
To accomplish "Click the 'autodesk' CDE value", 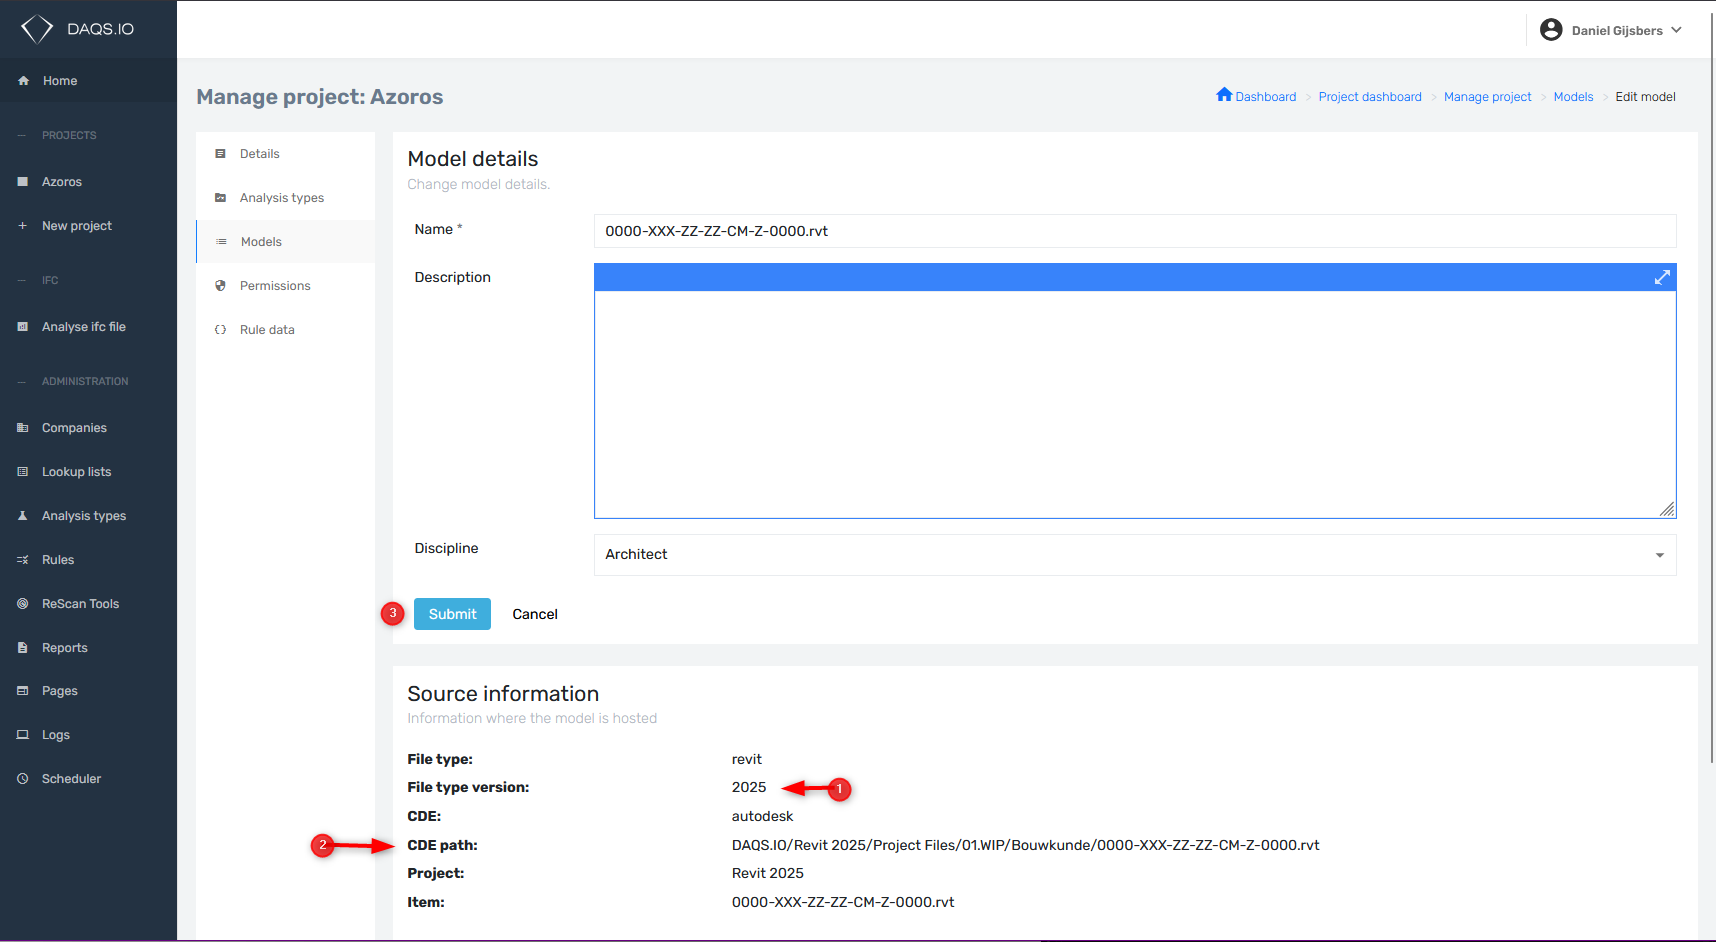I will 762,816.
